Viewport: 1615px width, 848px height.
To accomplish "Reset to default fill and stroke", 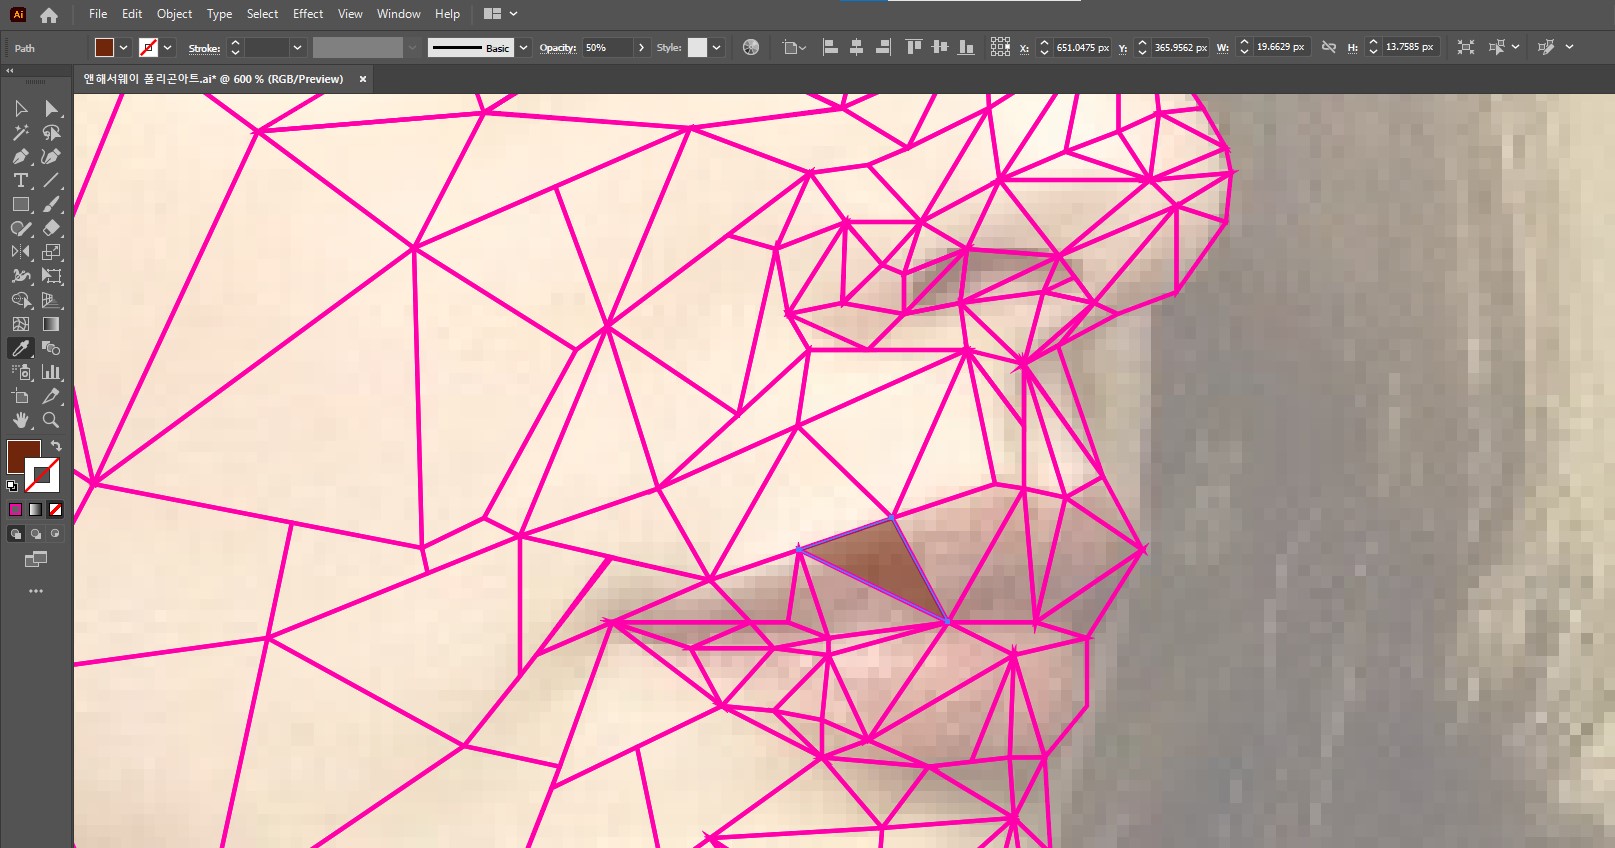I will [12, 486].
